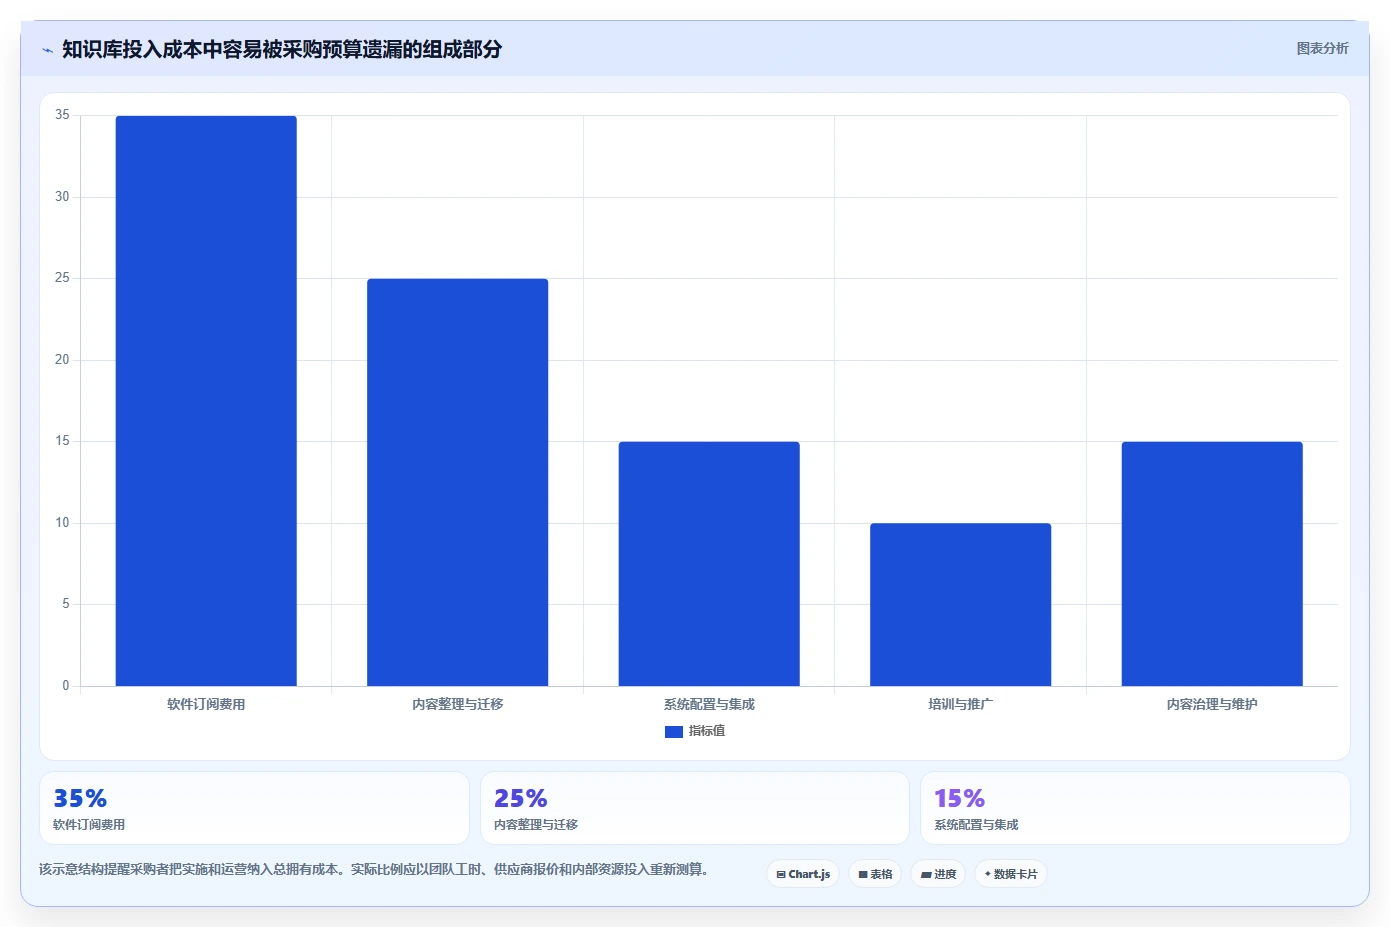Click the 培训与推广 x-axis label
The width and height of the screenshot is (1390, 927).
click(x=960, y=704)
